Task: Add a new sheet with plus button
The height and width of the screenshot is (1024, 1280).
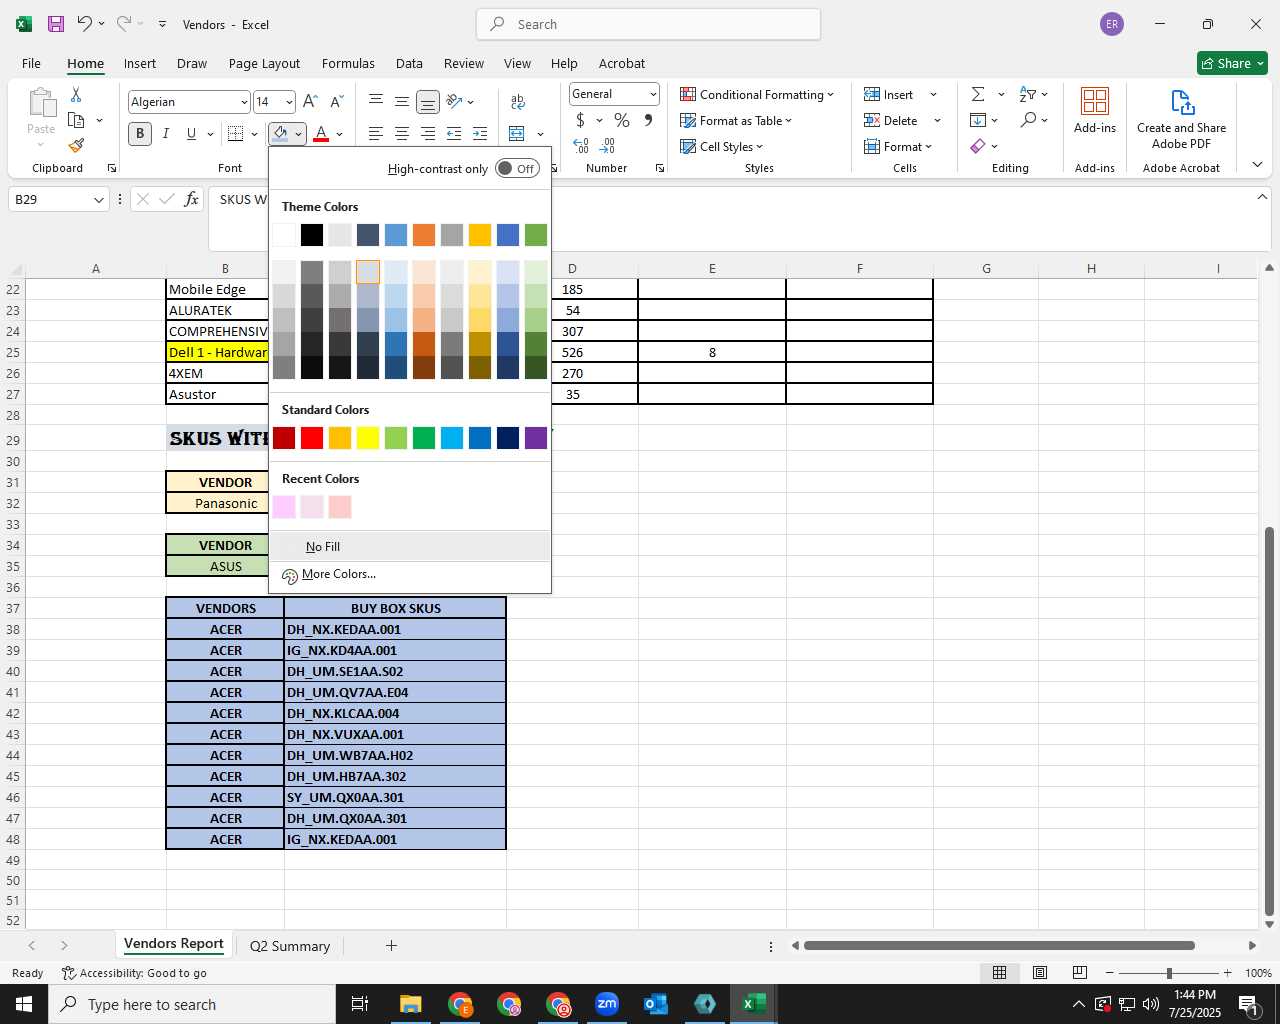Action: [x=391, y=945]
